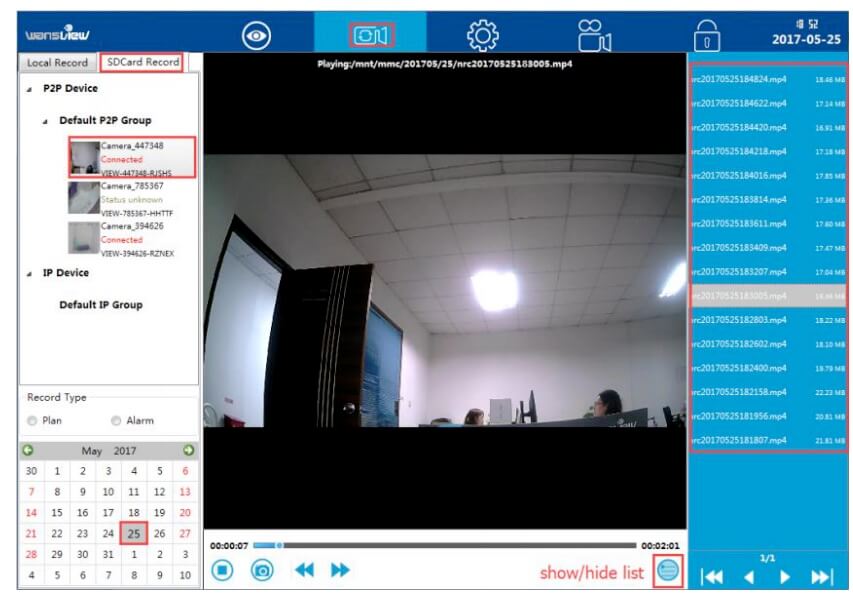
Task: Open the video playback section icon
Action: (x=371, y=35)
